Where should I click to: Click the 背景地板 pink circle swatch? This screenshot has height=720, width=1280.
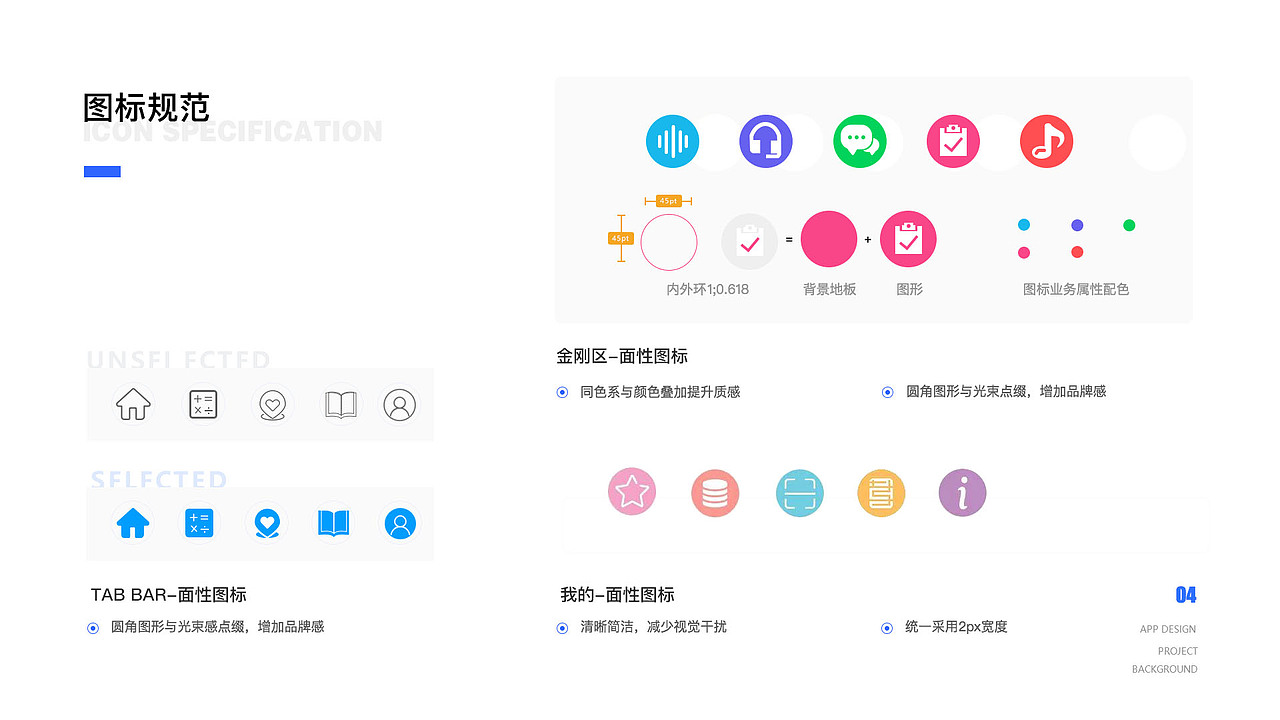[829, 239]
